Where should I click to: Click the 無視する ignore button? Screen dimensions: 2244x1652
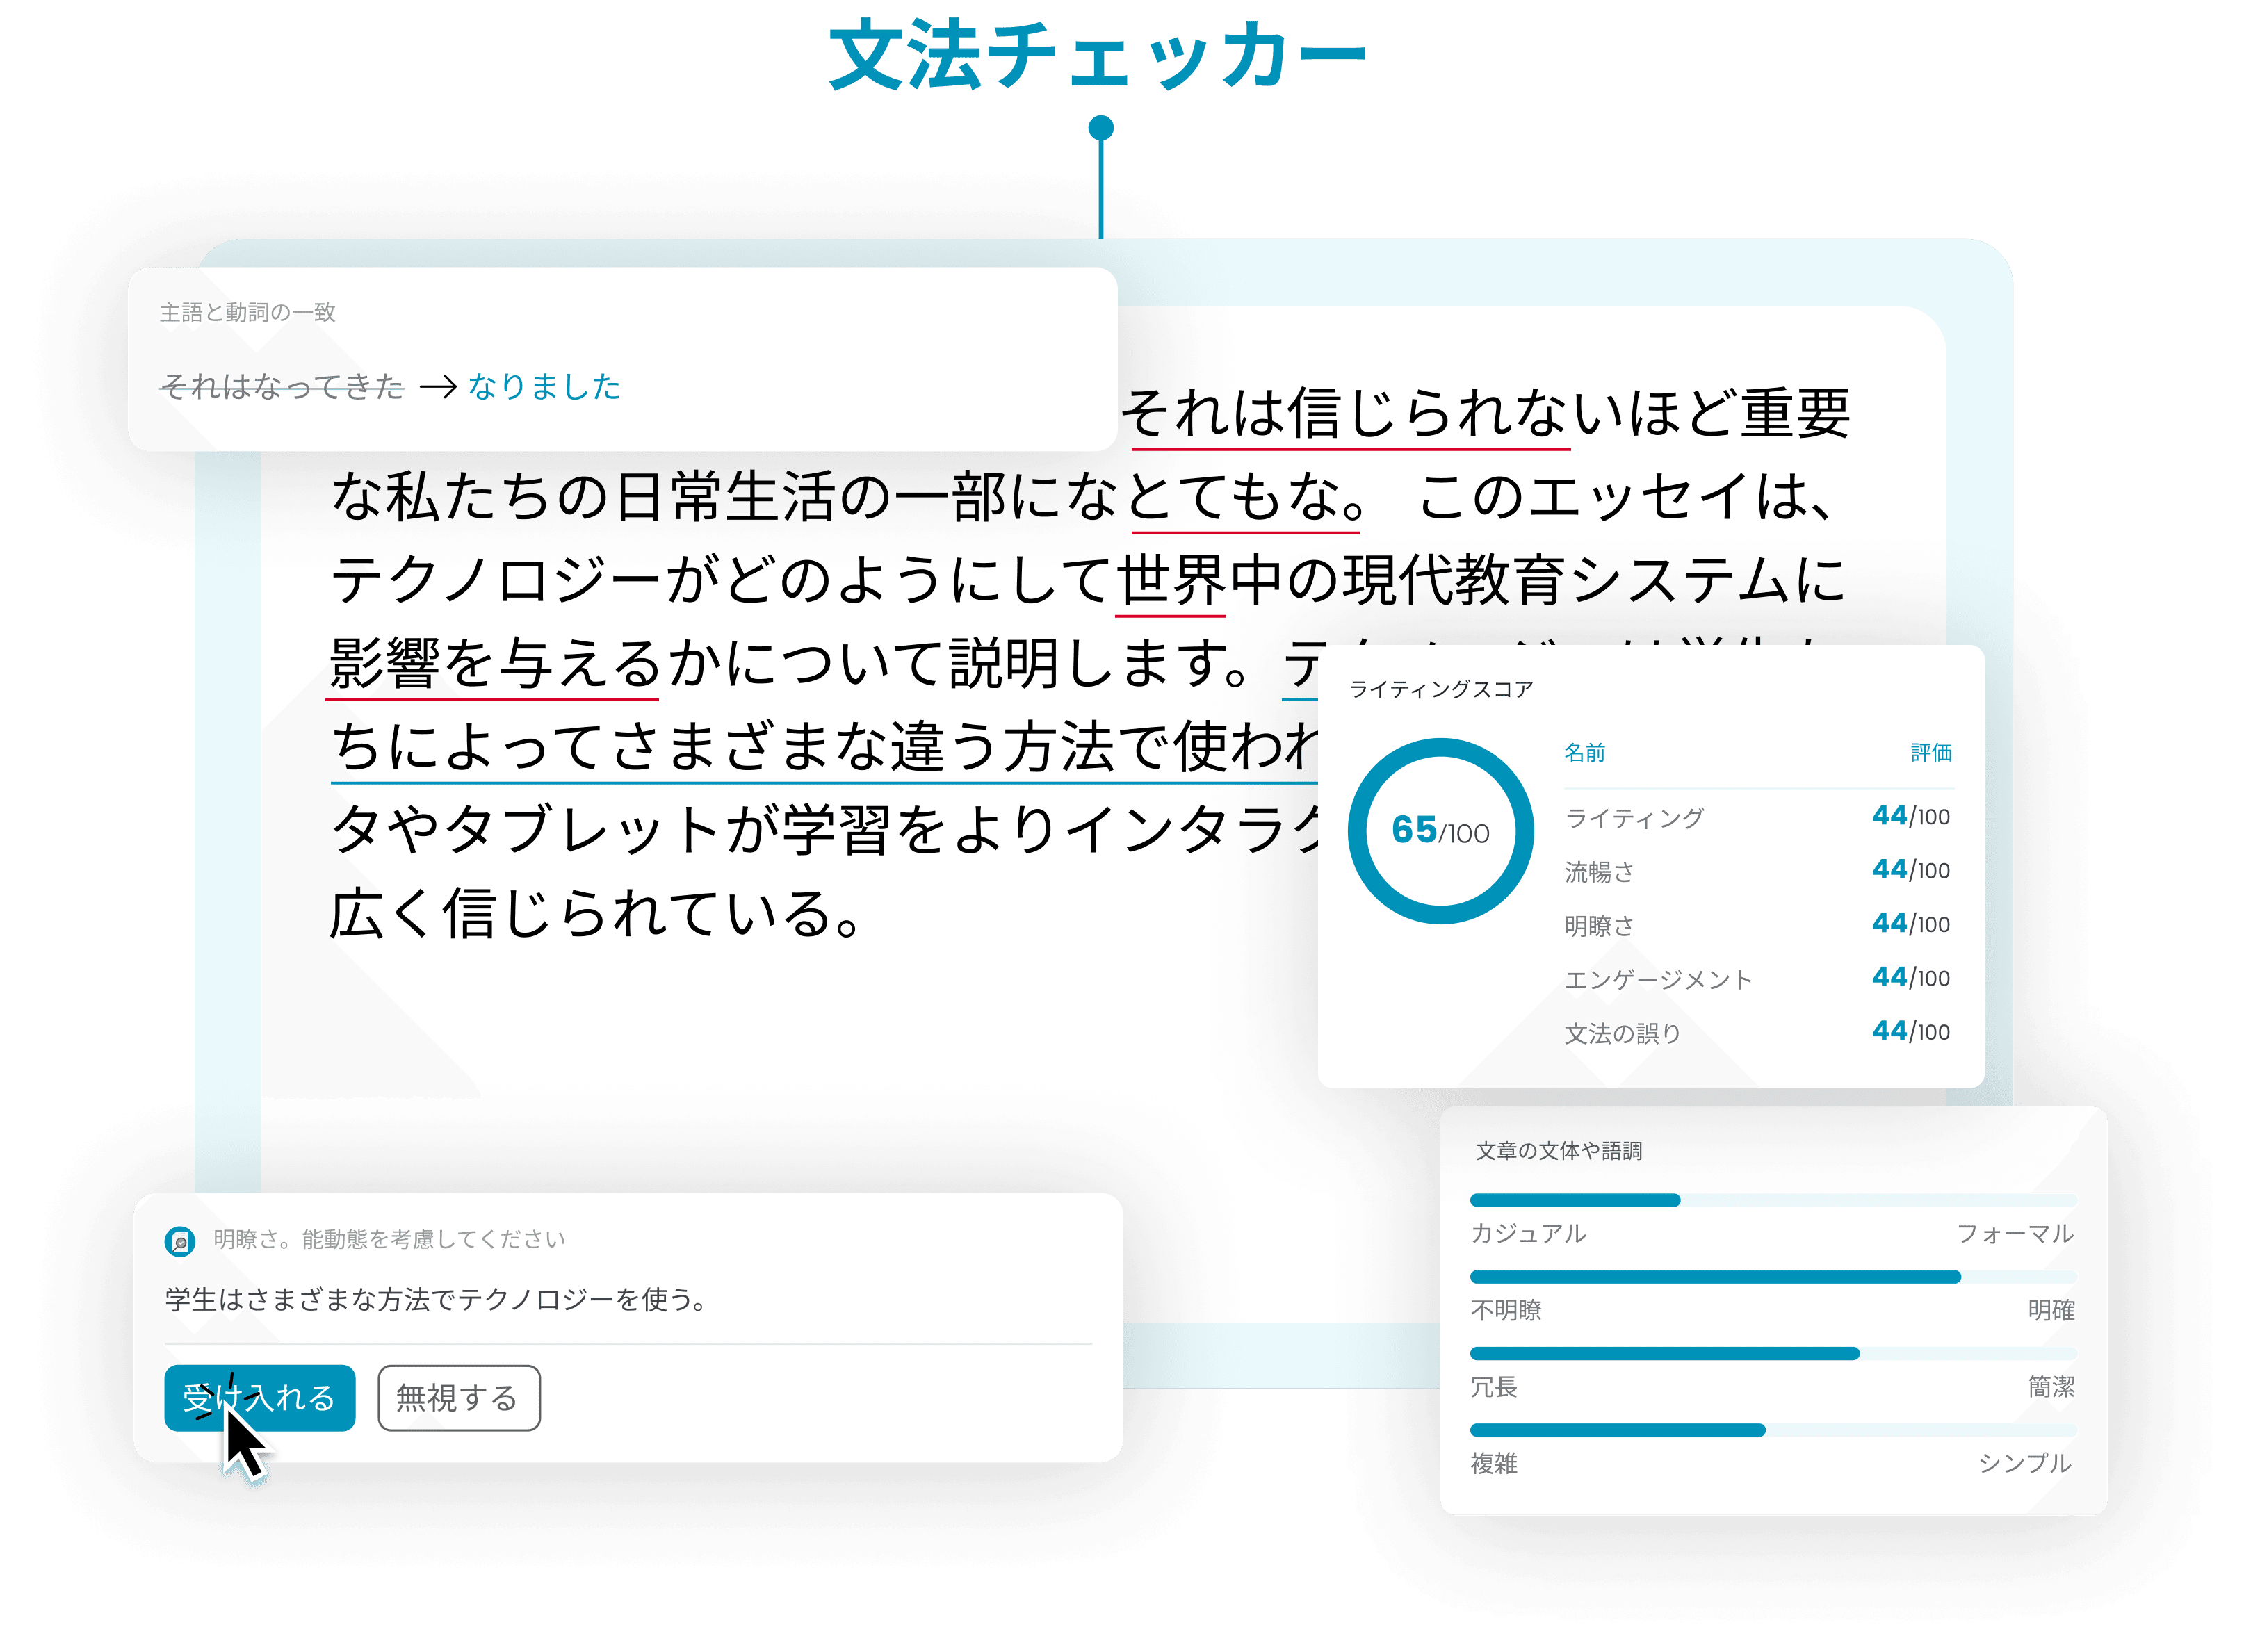[x=459, y=1397]
